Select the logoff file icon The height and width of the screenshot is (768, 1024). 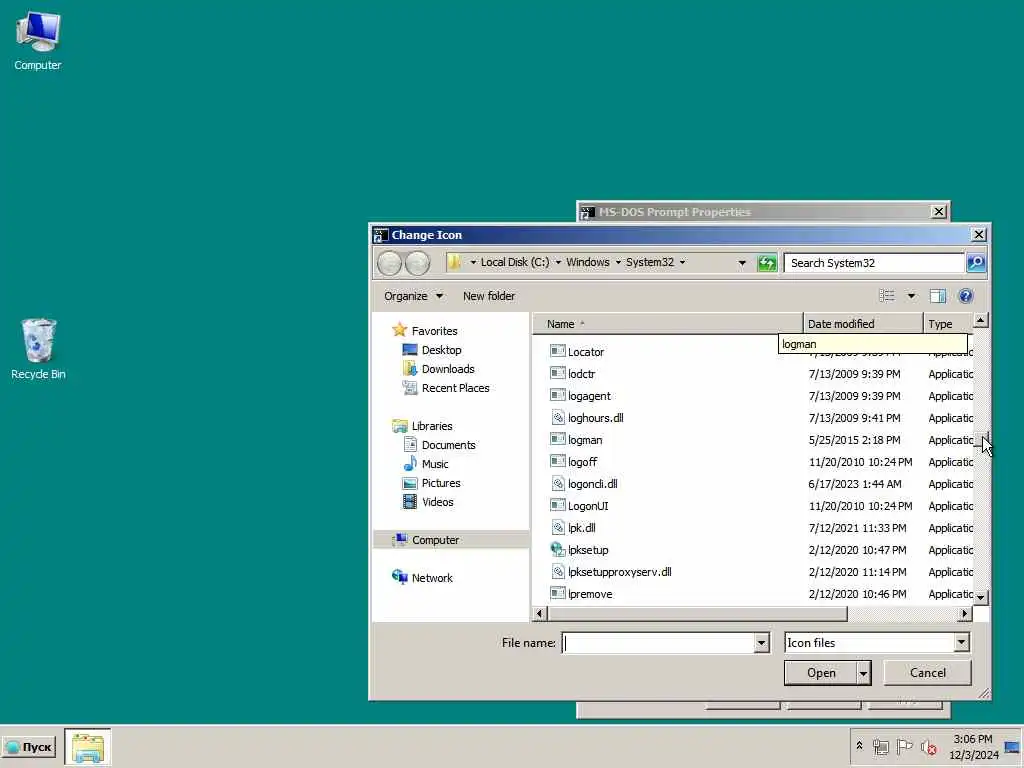(x=557, y=462)
